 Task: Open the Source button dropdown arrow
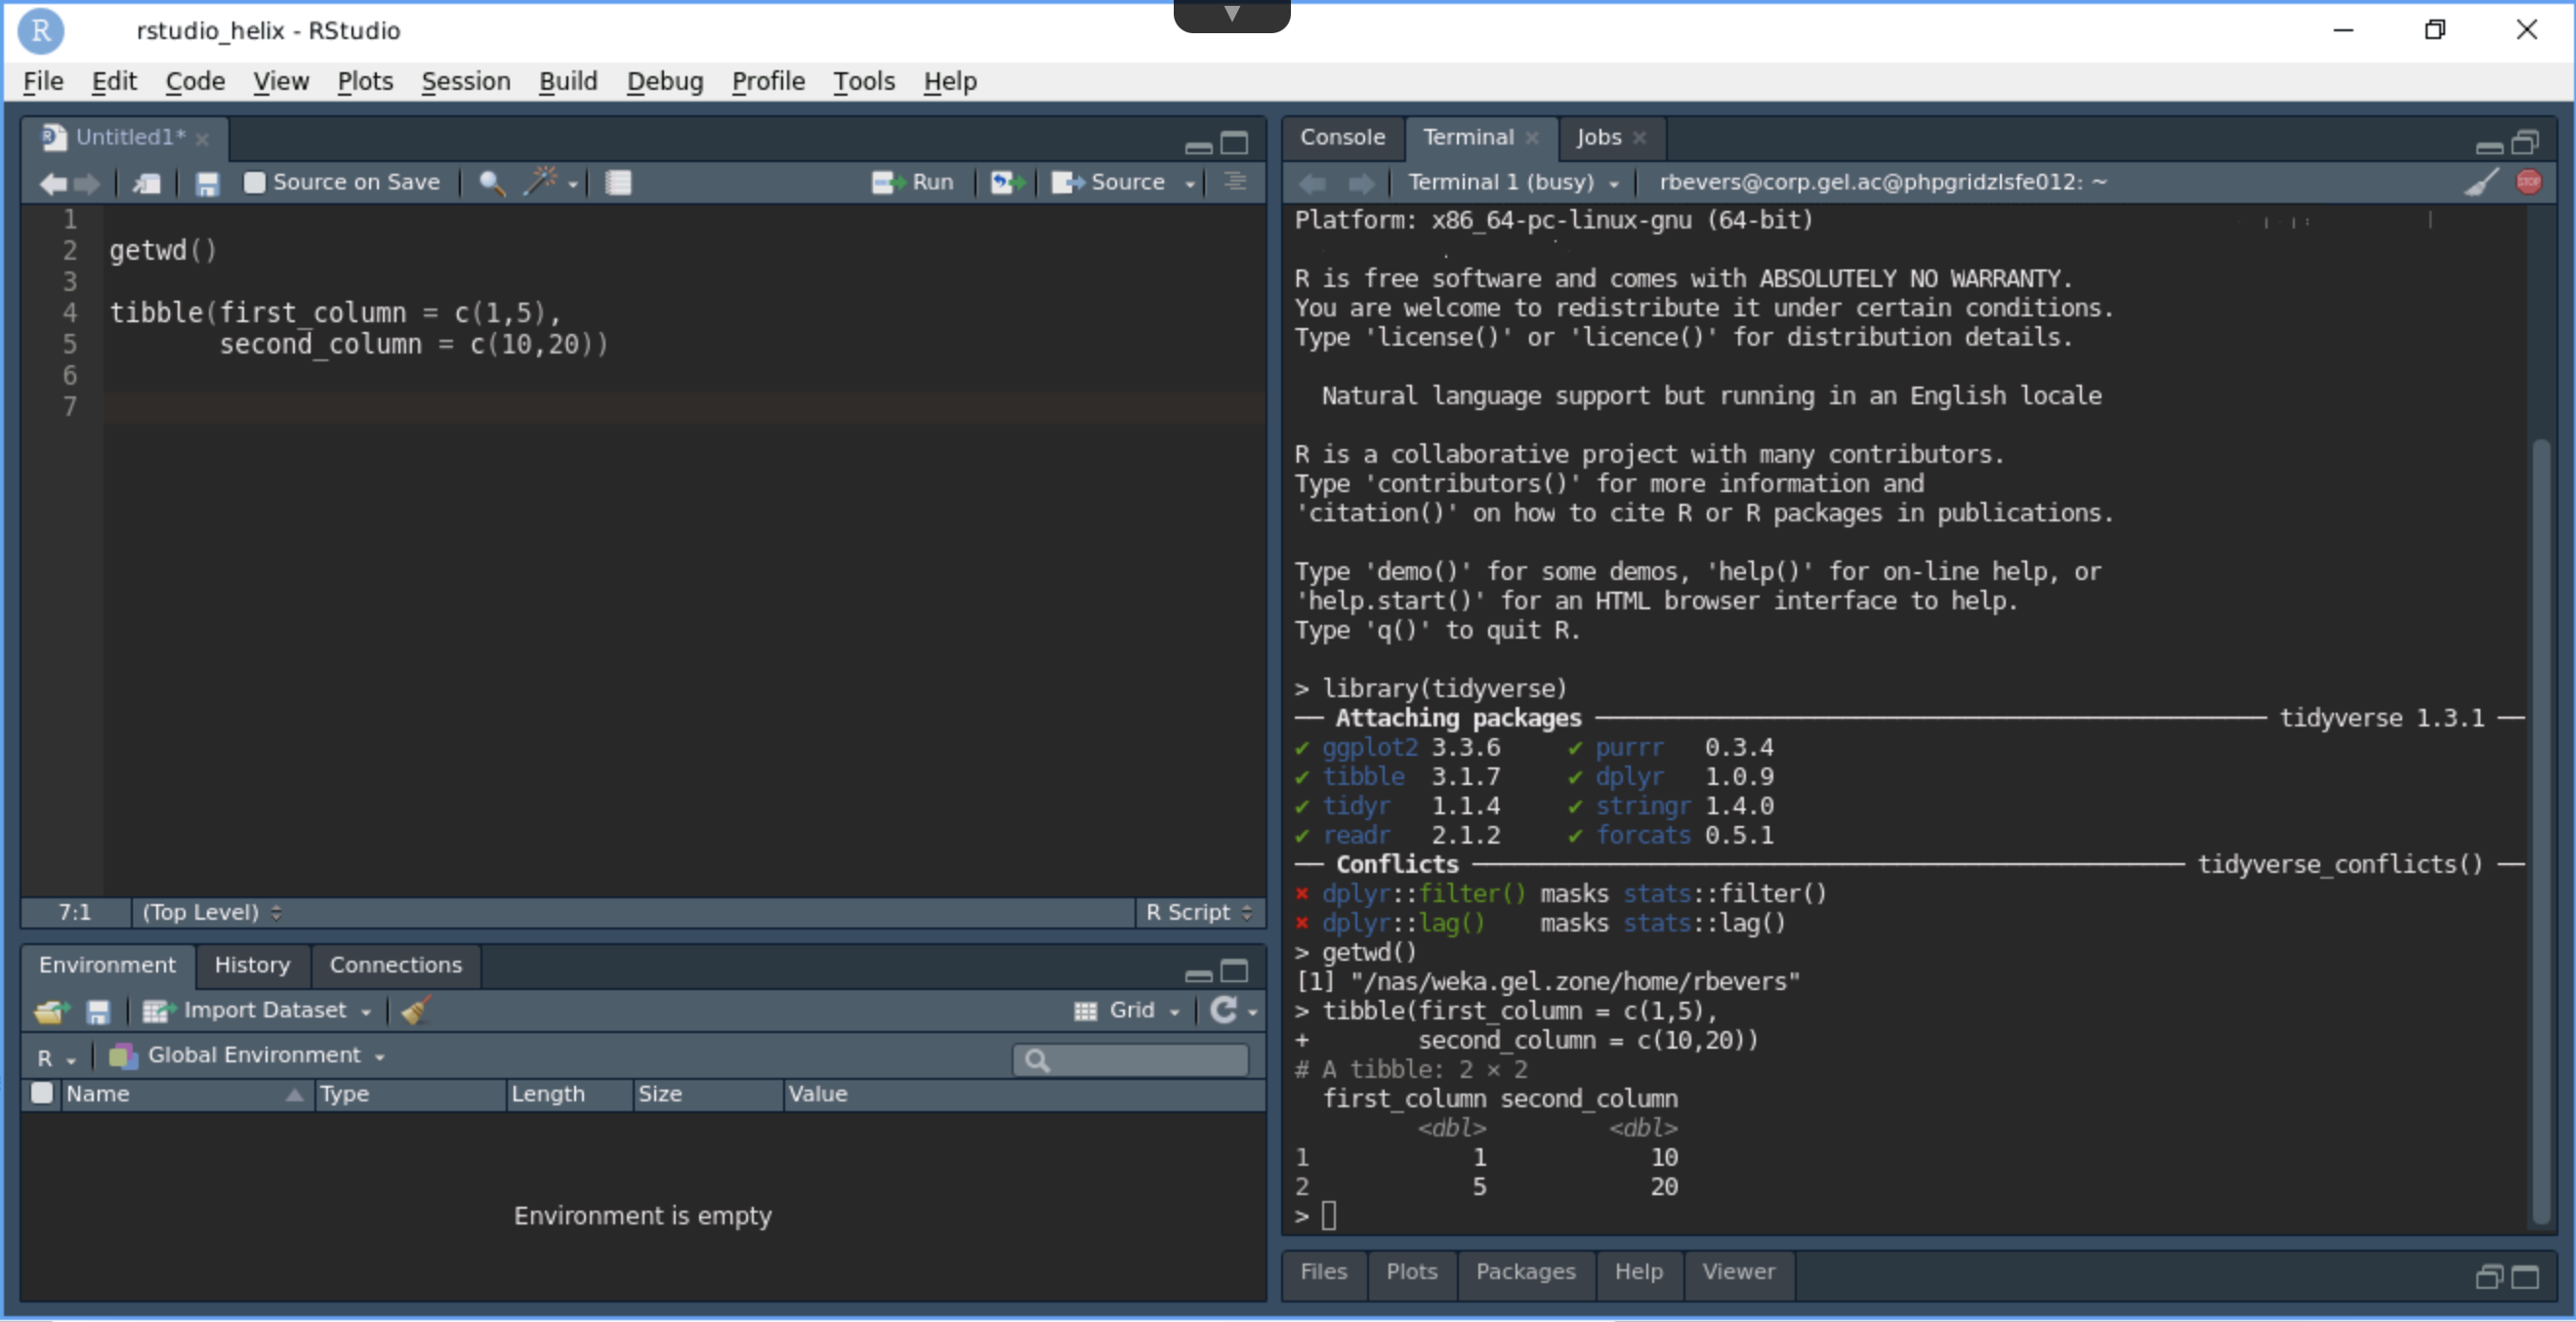(x=1190, y=185)
